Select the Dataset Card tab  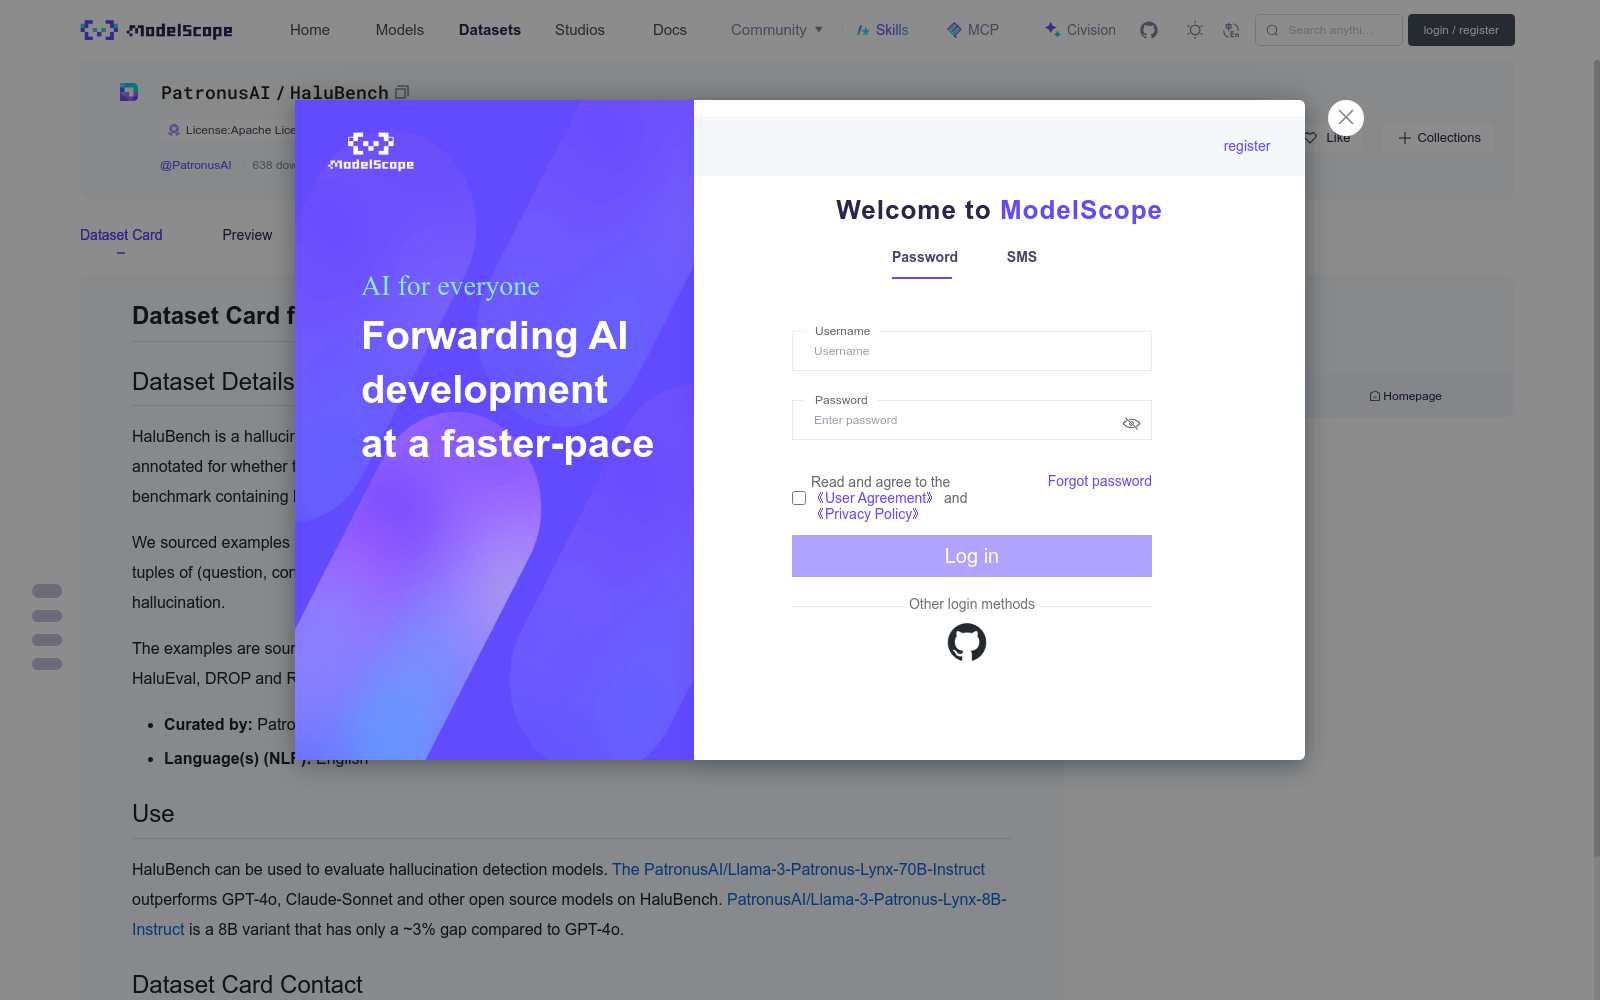click(121, 235)
